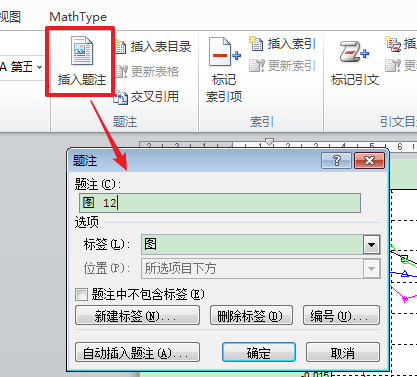The height and width of the screenshot is (377, 417).
Task: Close the Caption (题注) dialog
Action: pos(369,161)
